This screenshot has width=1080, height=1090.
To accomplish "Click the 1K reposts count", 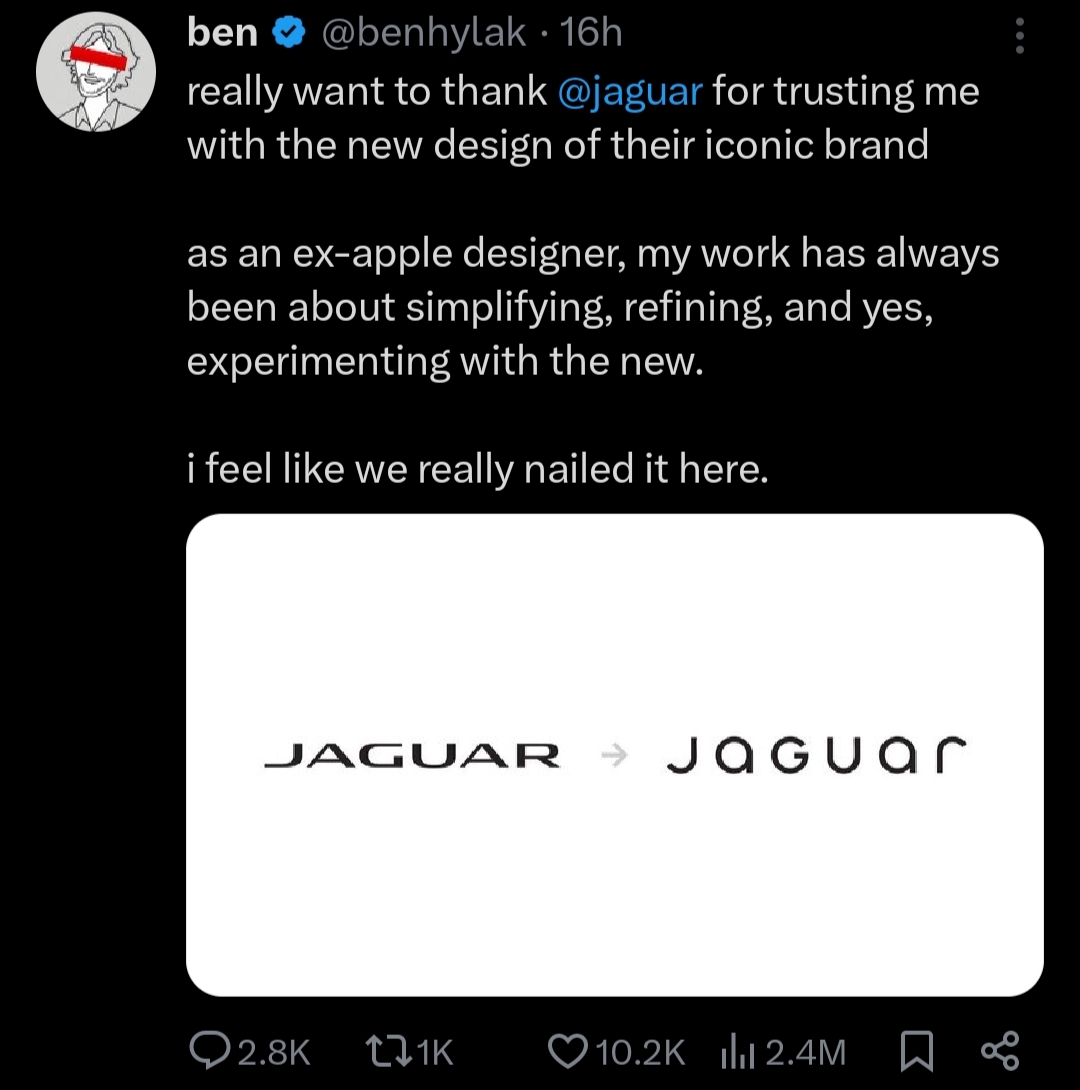I will coord(434,1051).
